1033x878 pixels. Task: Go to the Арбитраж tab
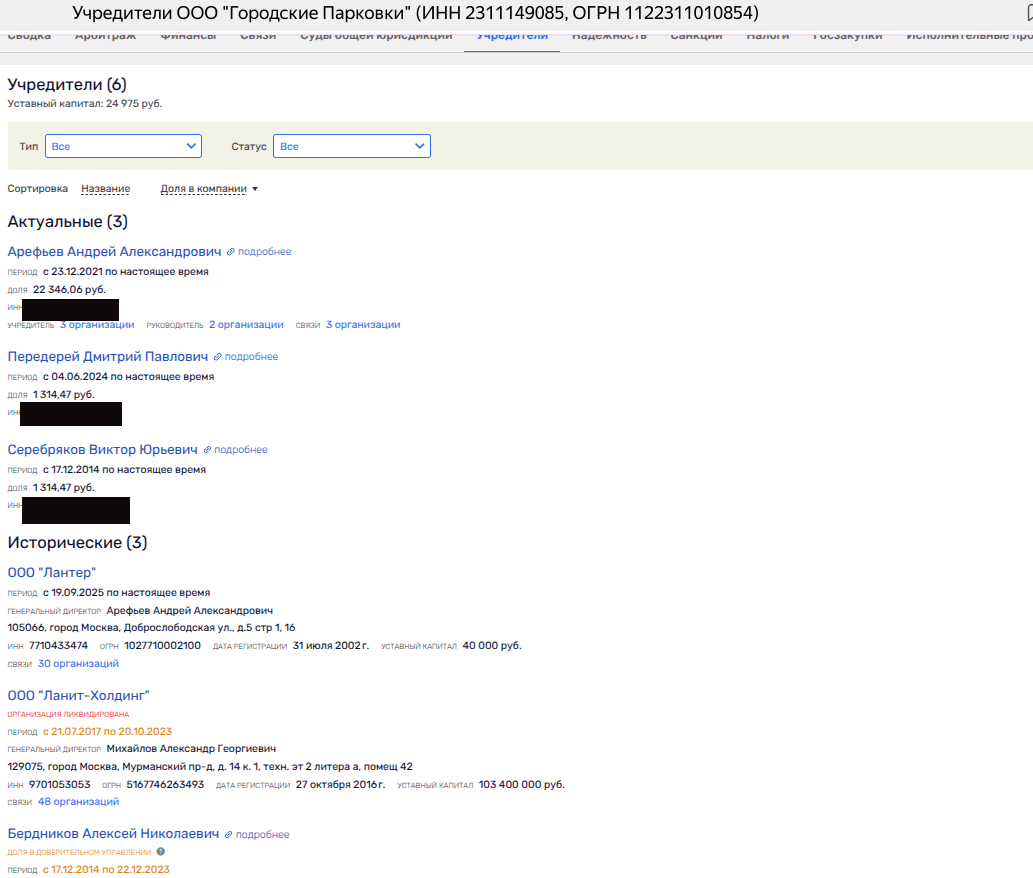(x=105, y=38)
